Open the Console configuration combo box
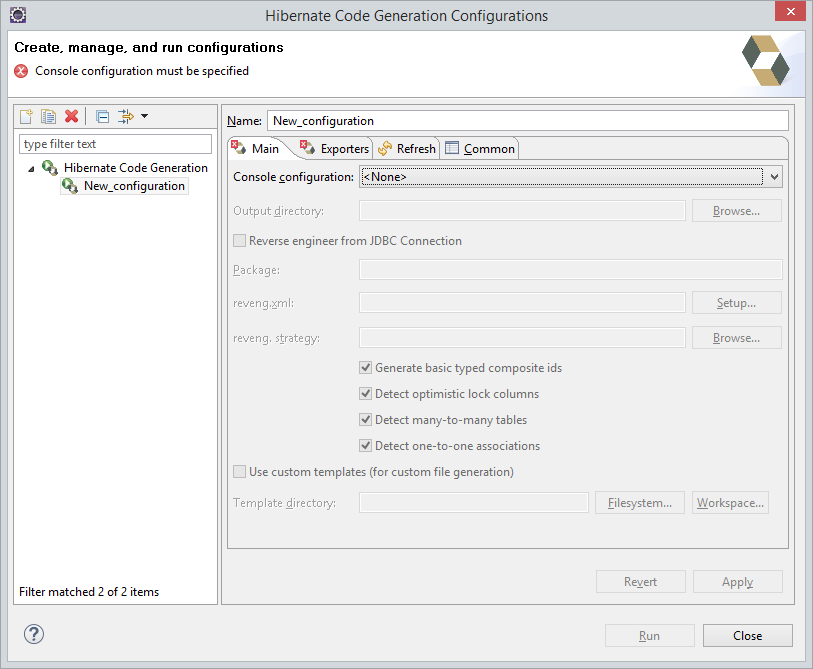The height and width of the screenshot is (669, 813). point(570,177)
